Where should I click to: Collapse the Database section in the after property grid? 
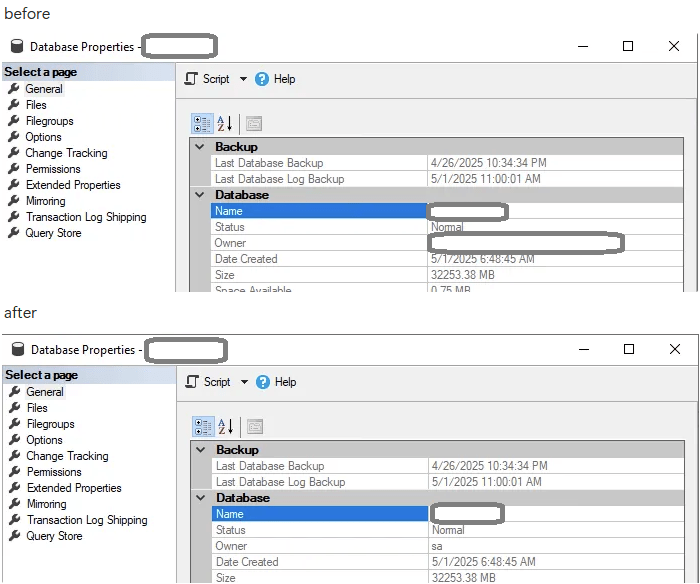202,498
